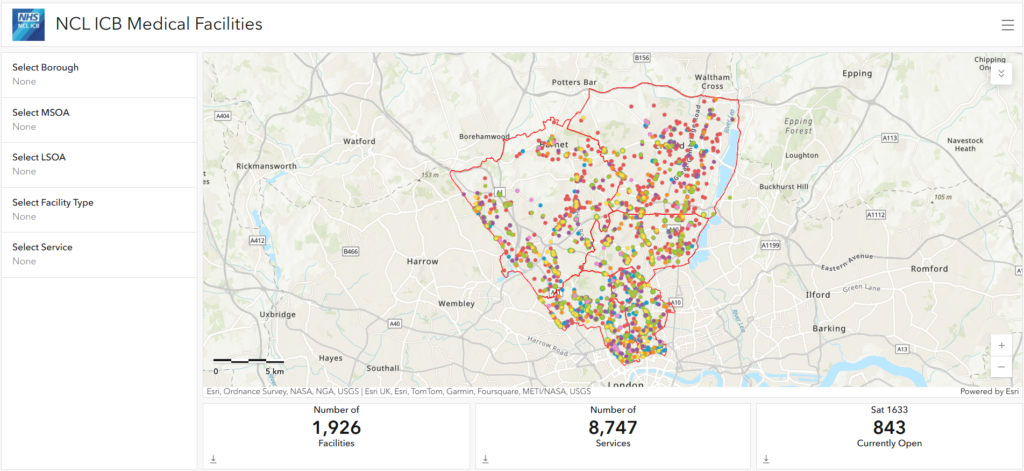Click the Uxbridge label on map
The height and width of the screenshot is (471, 1024).
click(x=278, y=314)
